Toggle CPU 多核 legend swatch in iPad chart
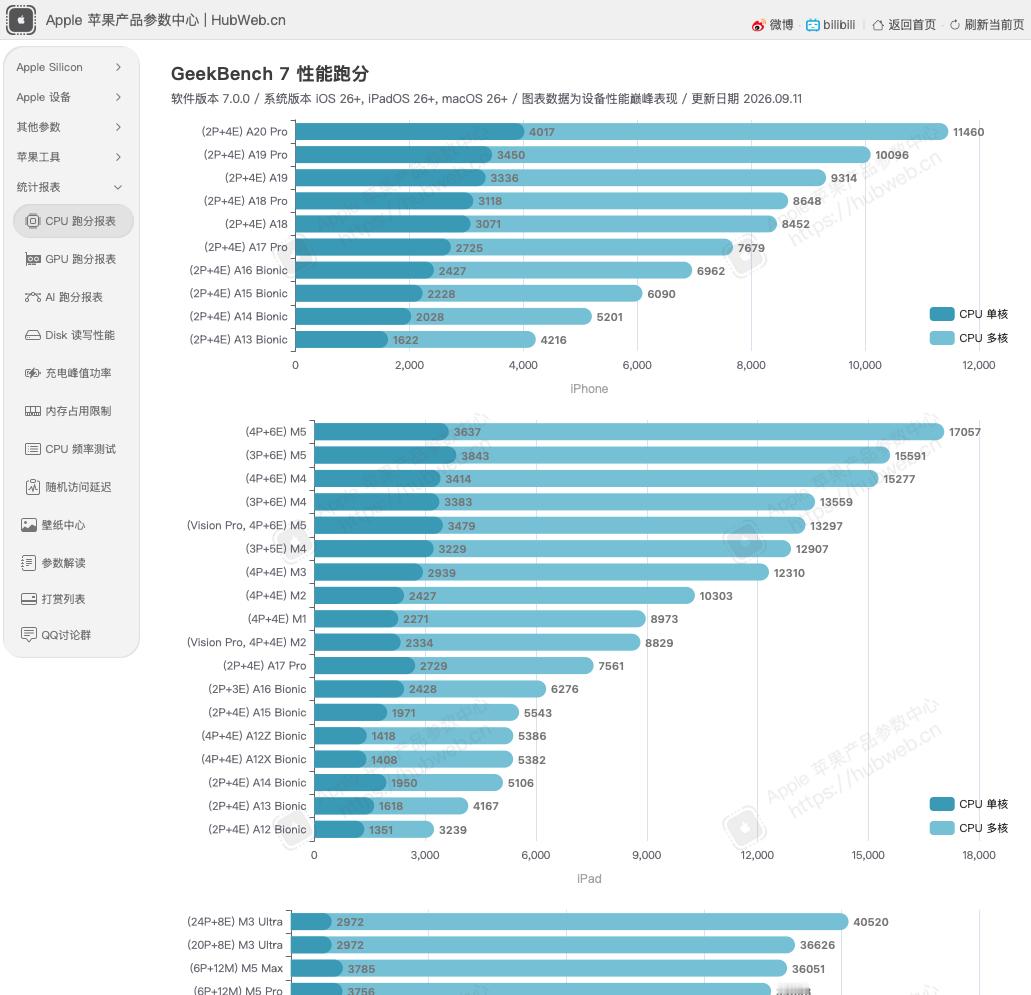1031x995 pixels. pyautogui.click(x=942, y=828)
